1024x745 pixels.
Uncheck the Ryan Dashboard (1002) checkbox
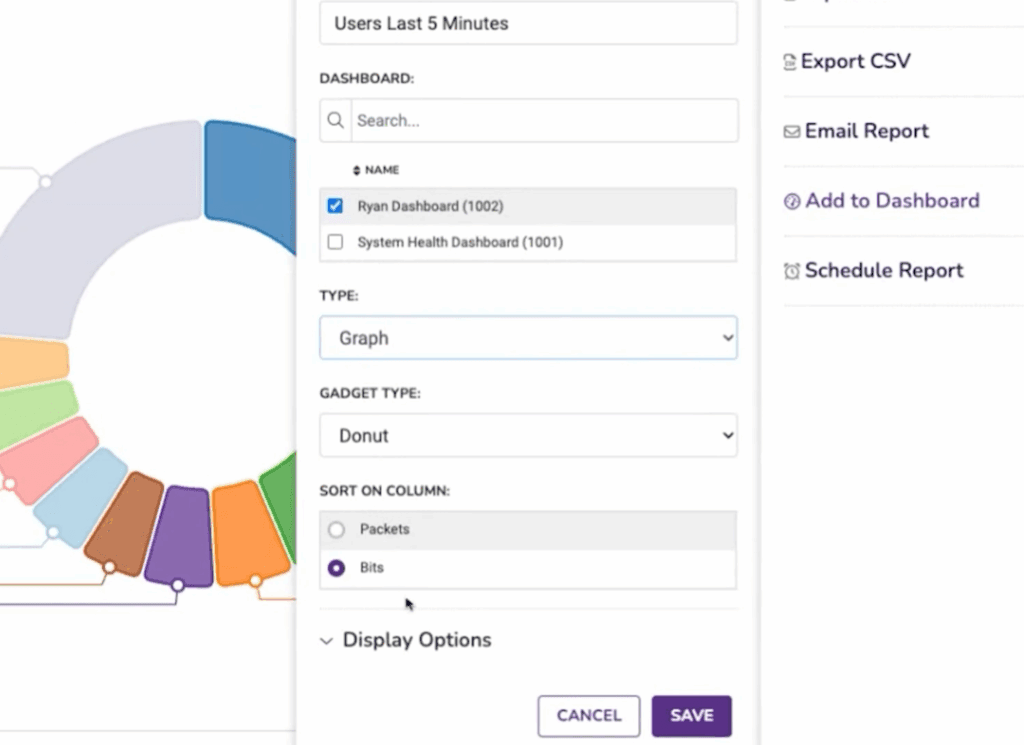(x=335, y=206)
